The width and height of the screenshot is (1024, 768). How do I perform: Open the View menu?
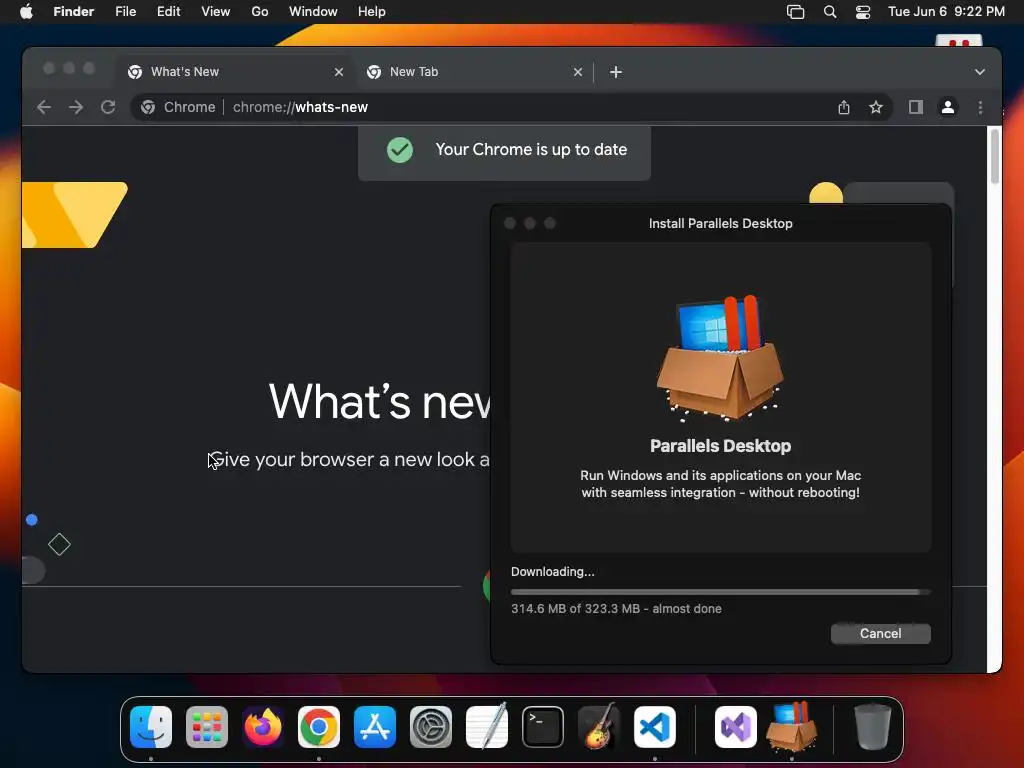pyautogui.click(x=216, y=12)
